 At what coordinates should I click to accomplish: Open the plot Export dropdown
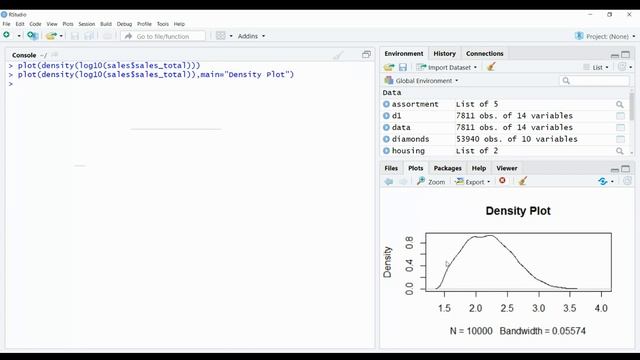click(473, 182)
